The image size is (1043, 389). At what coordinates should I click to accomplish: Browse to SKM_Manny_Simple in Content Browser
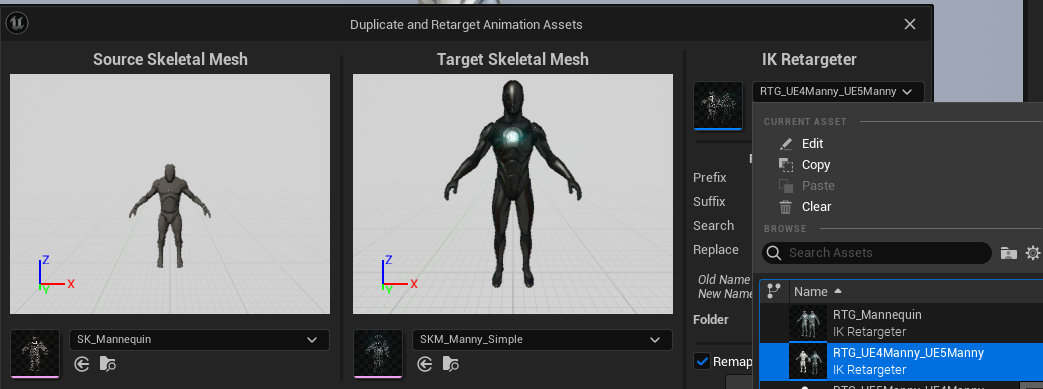(451, 364)
